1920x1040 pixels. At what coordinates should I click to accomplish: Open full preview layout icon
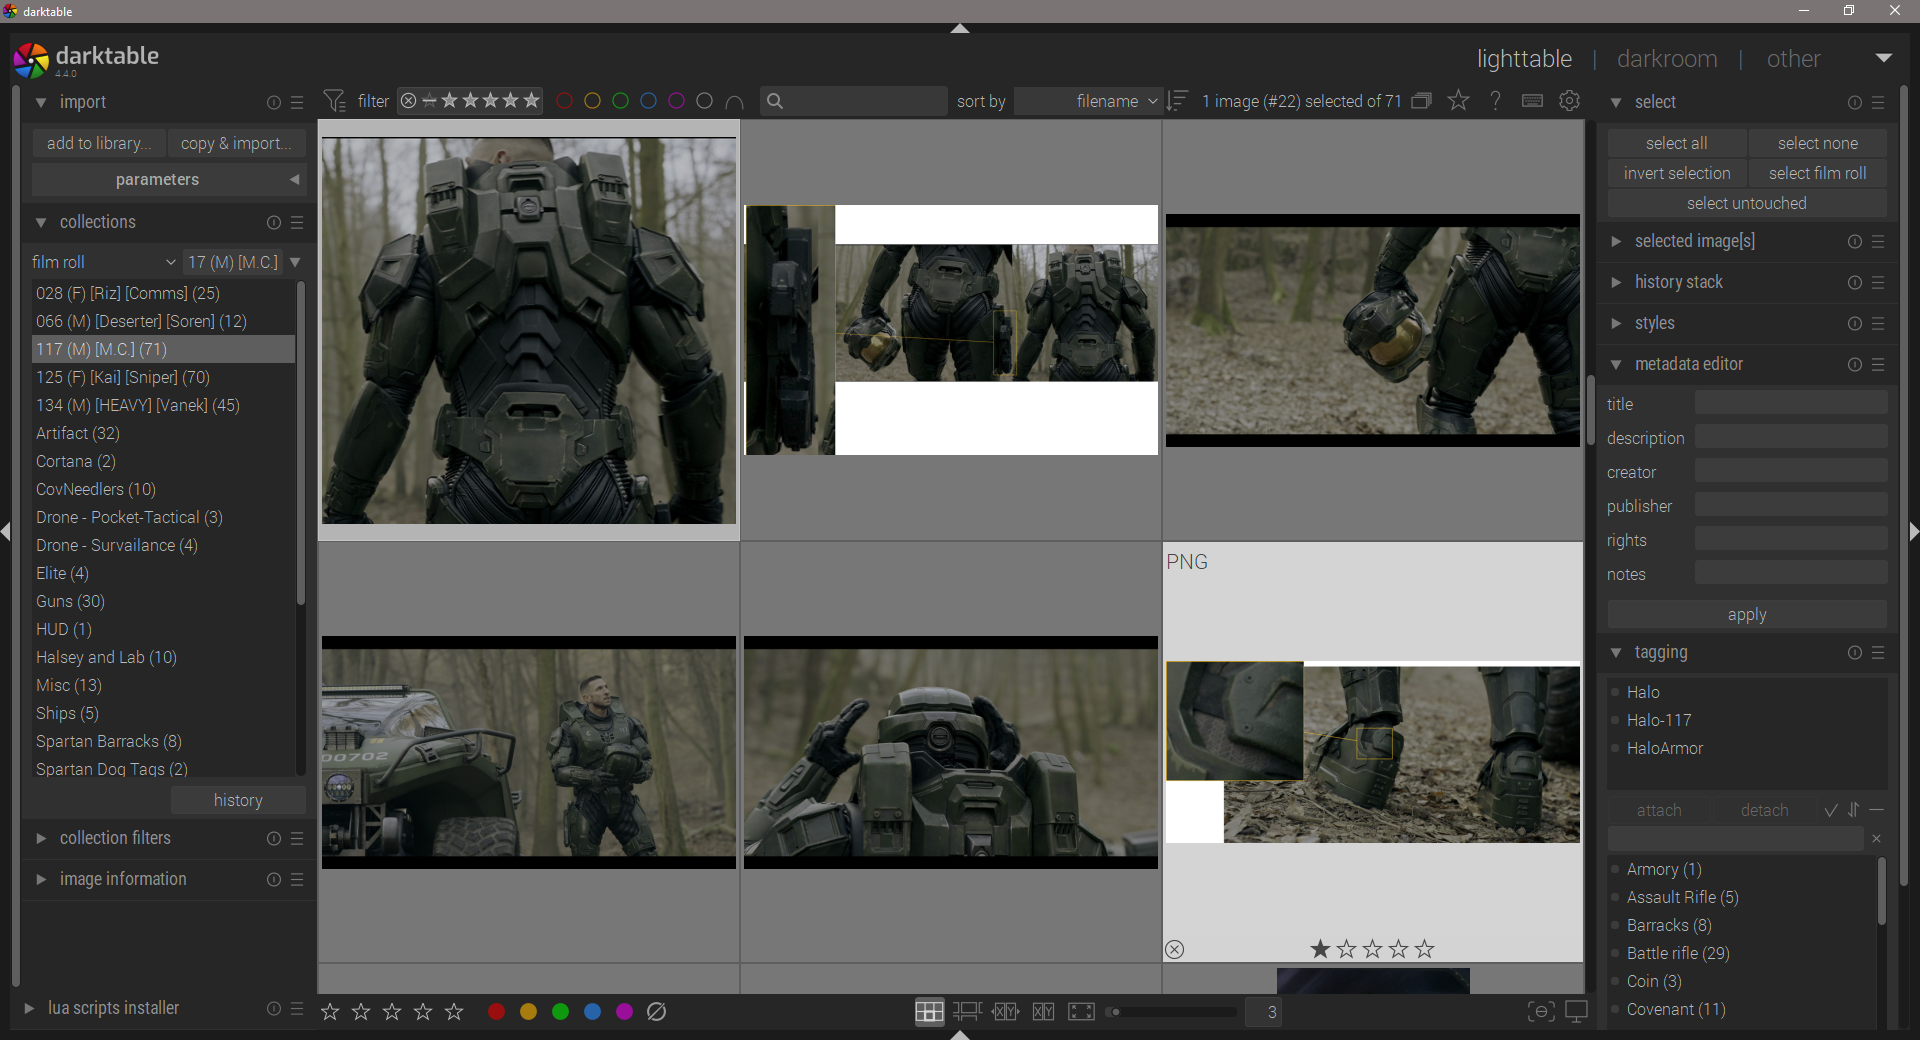(1081, 1012)
